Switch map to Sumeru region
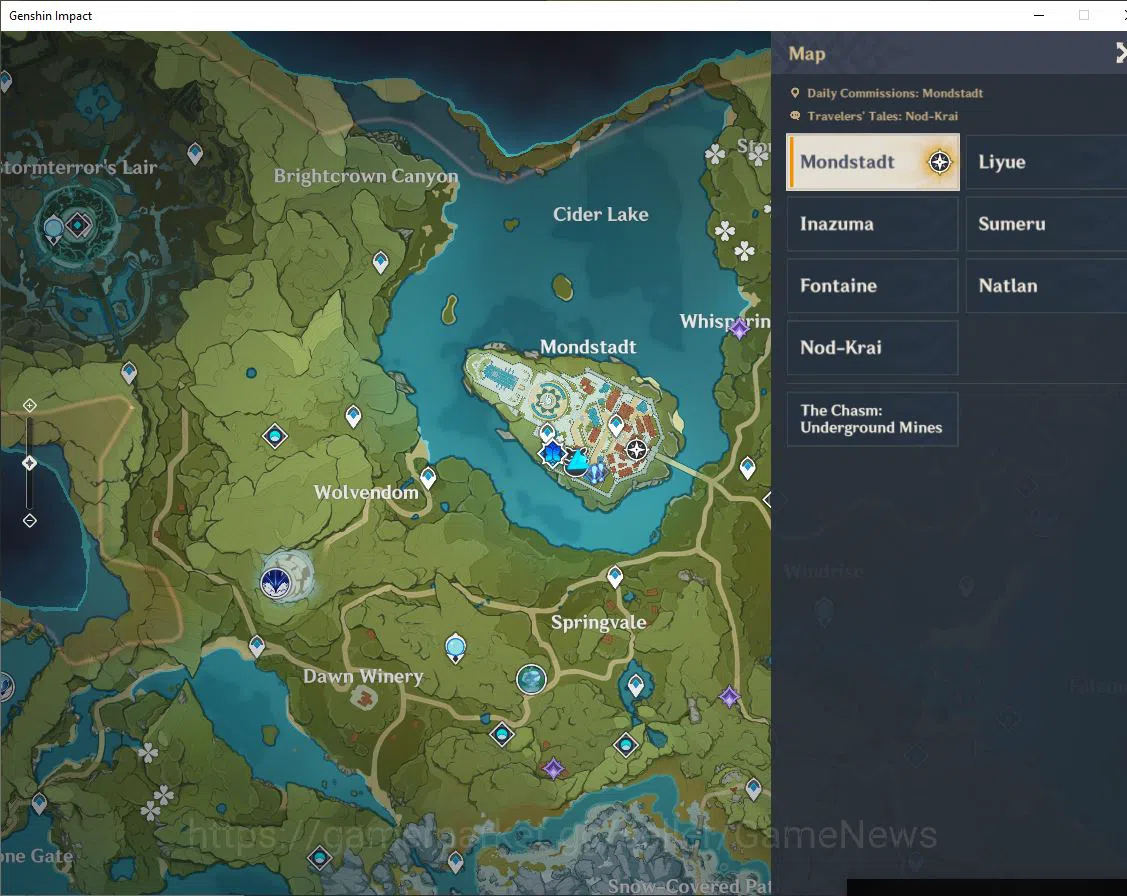Screen dimensions: 1127x896 (1046, 224)
